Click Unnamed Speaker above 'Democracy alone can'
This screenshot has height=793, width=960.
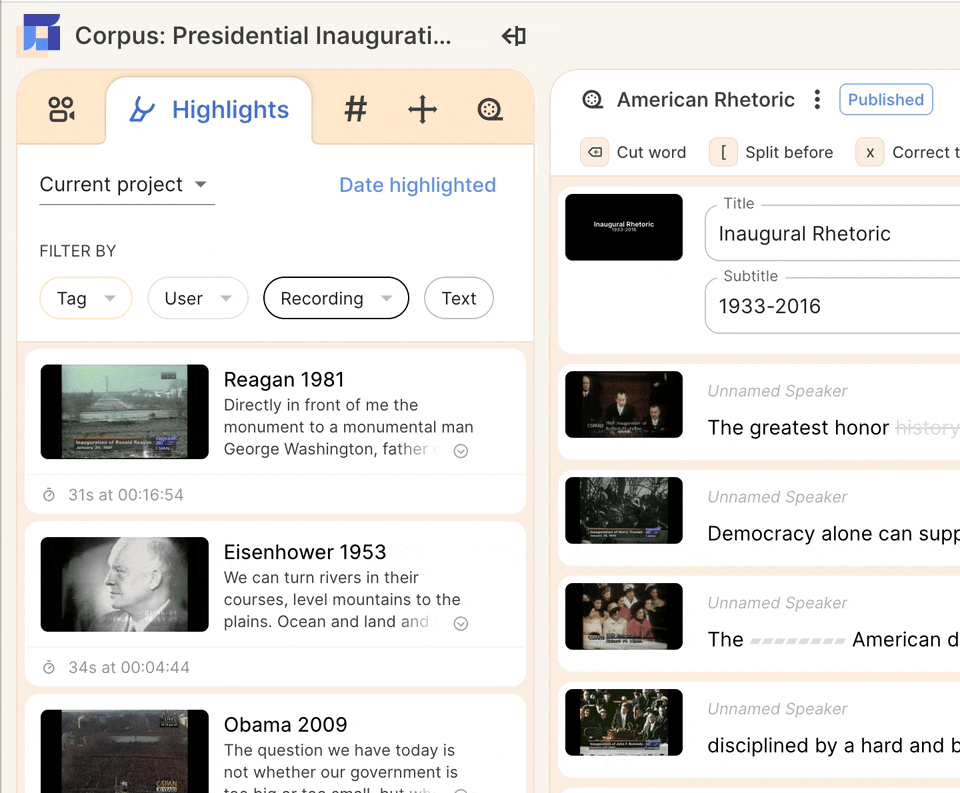tap(778, 497)
